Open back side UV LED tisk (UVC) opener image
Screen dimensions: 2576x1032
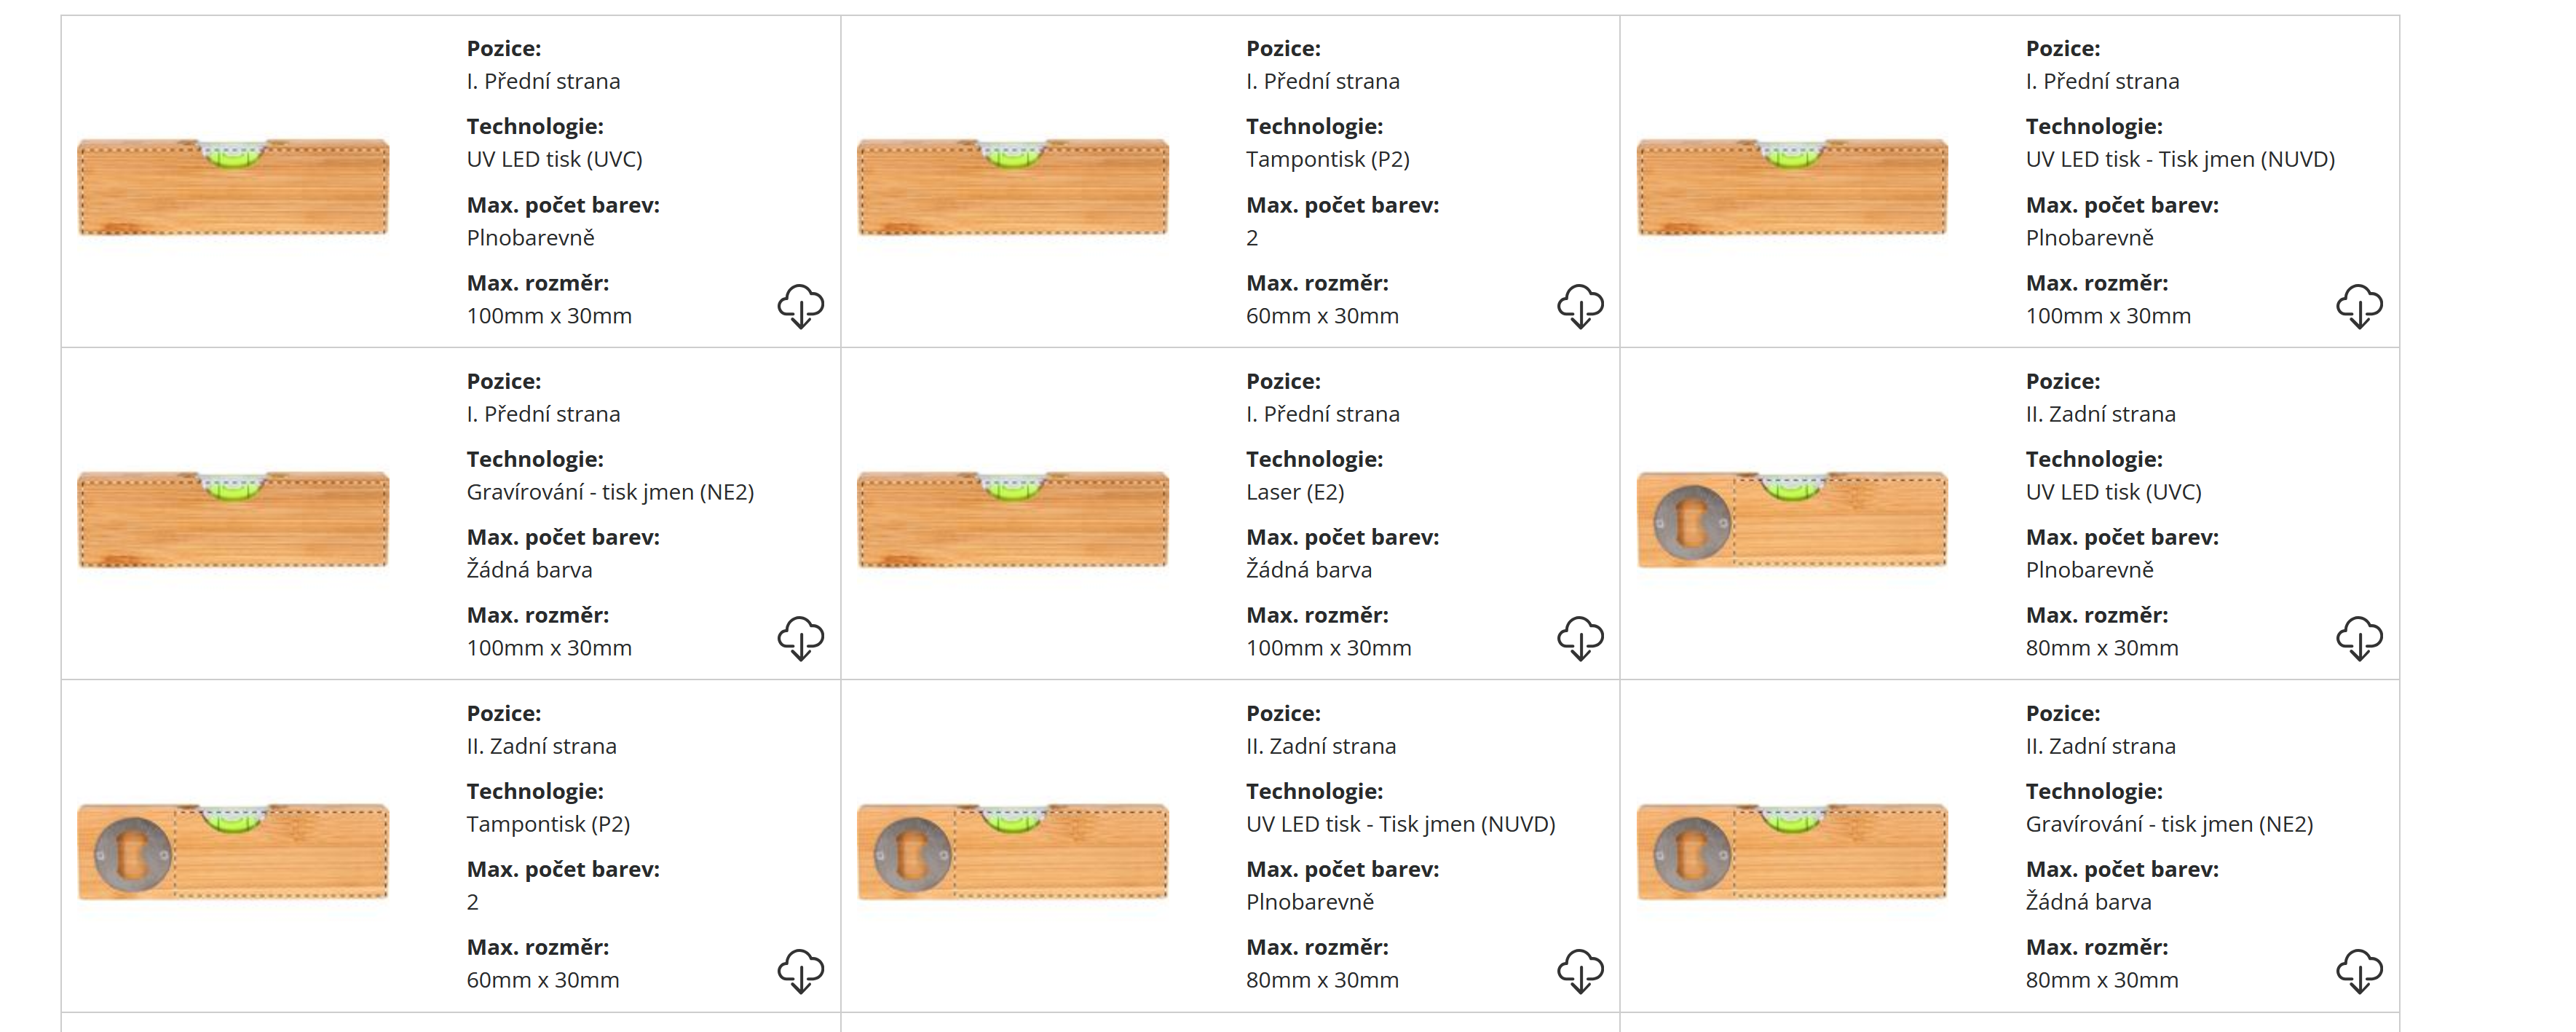point(1792,520)
